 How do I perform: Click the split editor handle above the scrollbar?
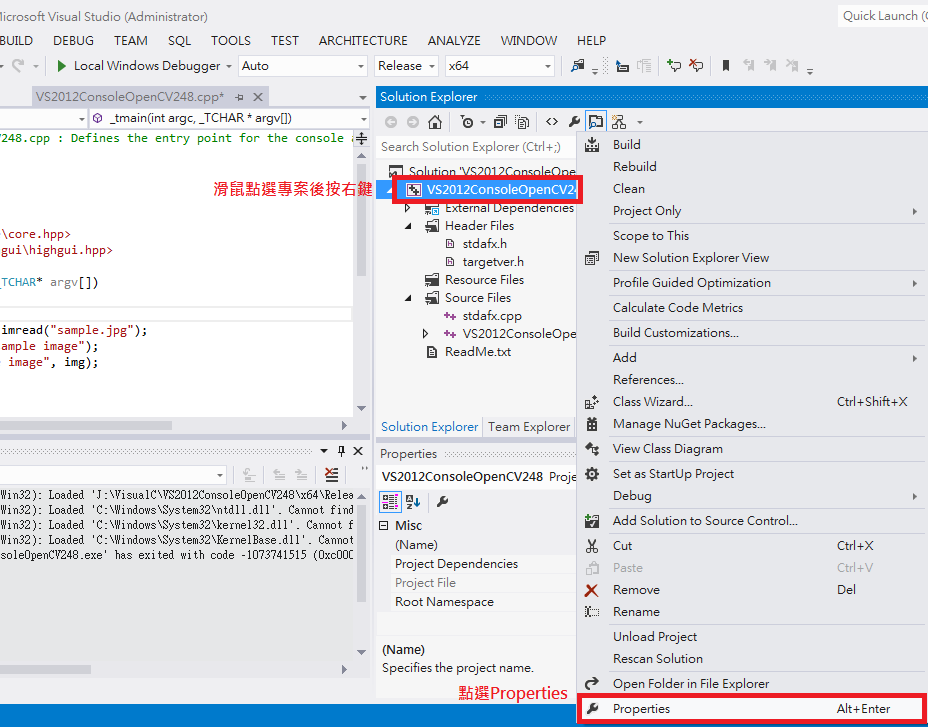pyautogui.click(x=362, y=139)
